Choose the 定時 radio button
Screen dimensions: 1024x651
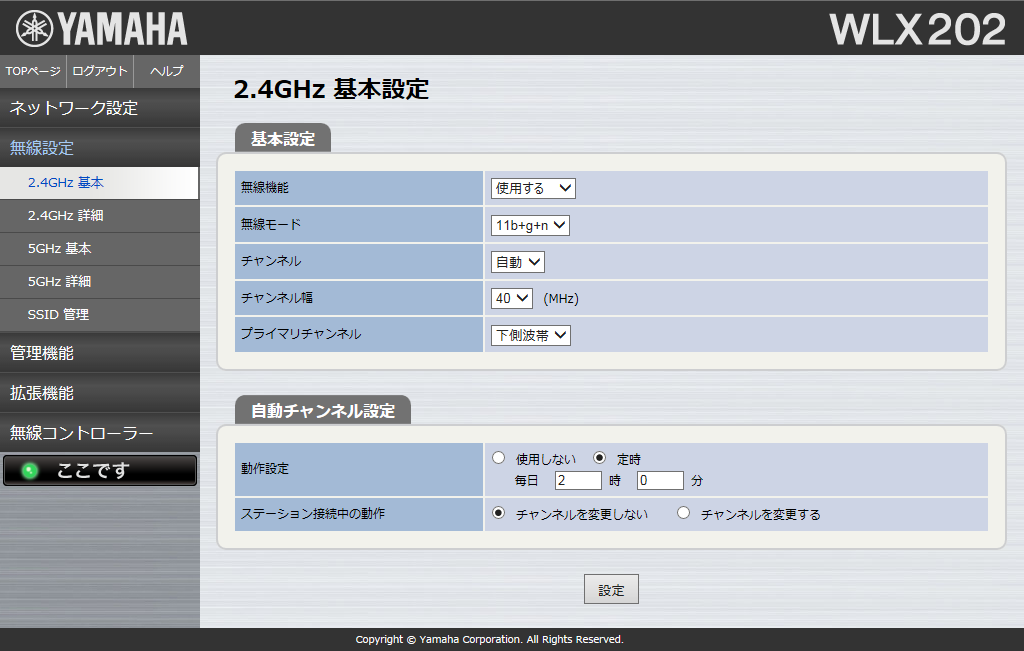pos(600,458)
